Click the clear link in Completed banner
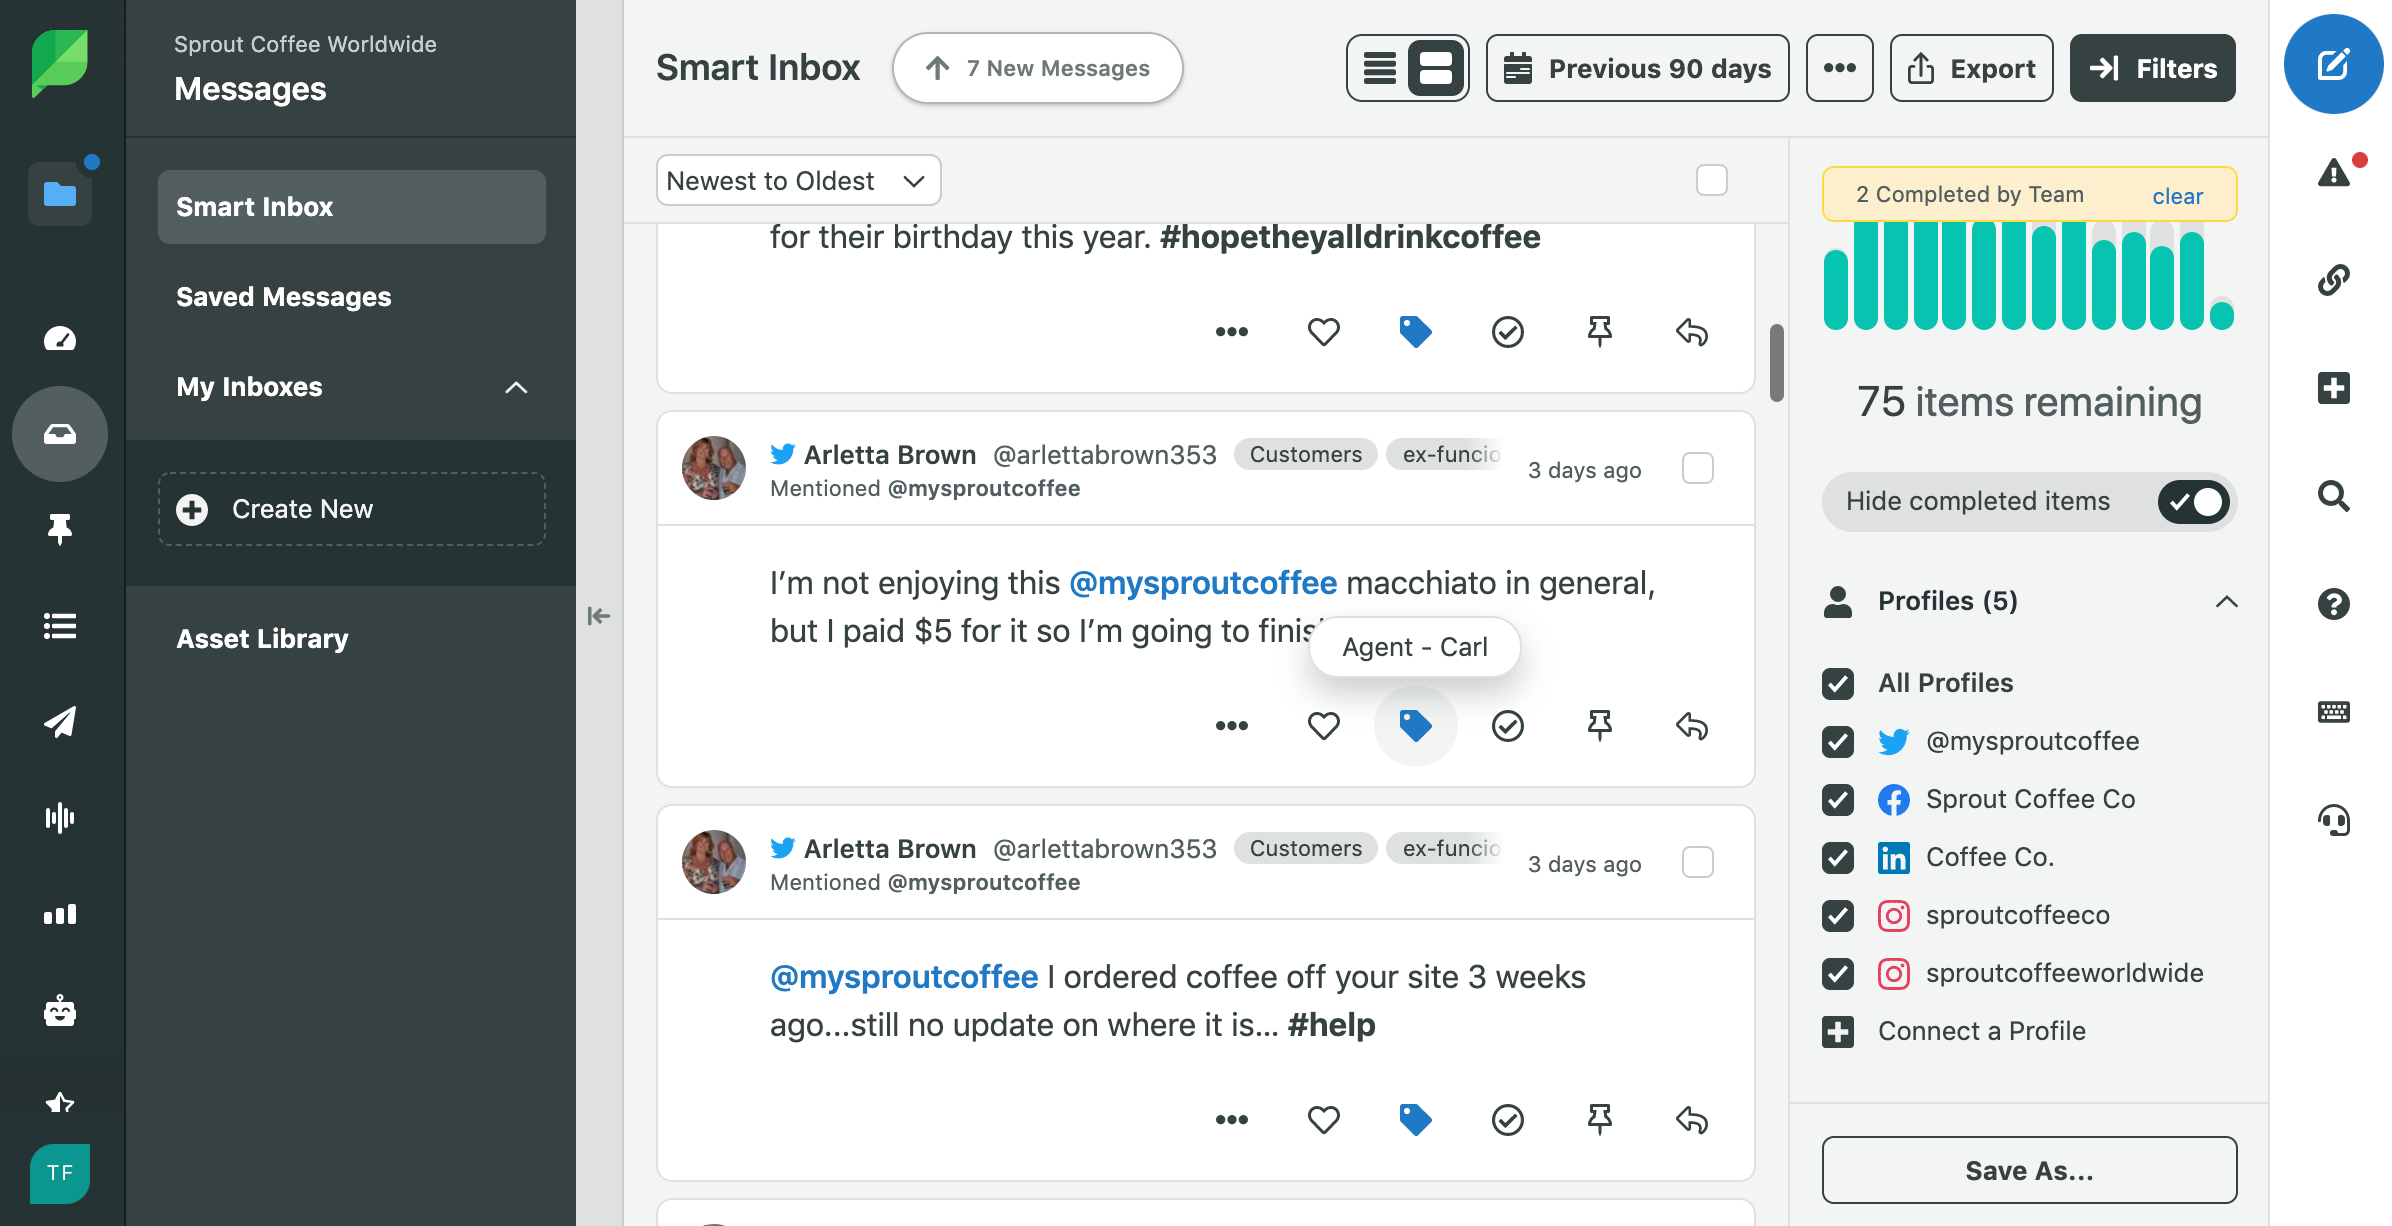 coord(2177,196)
